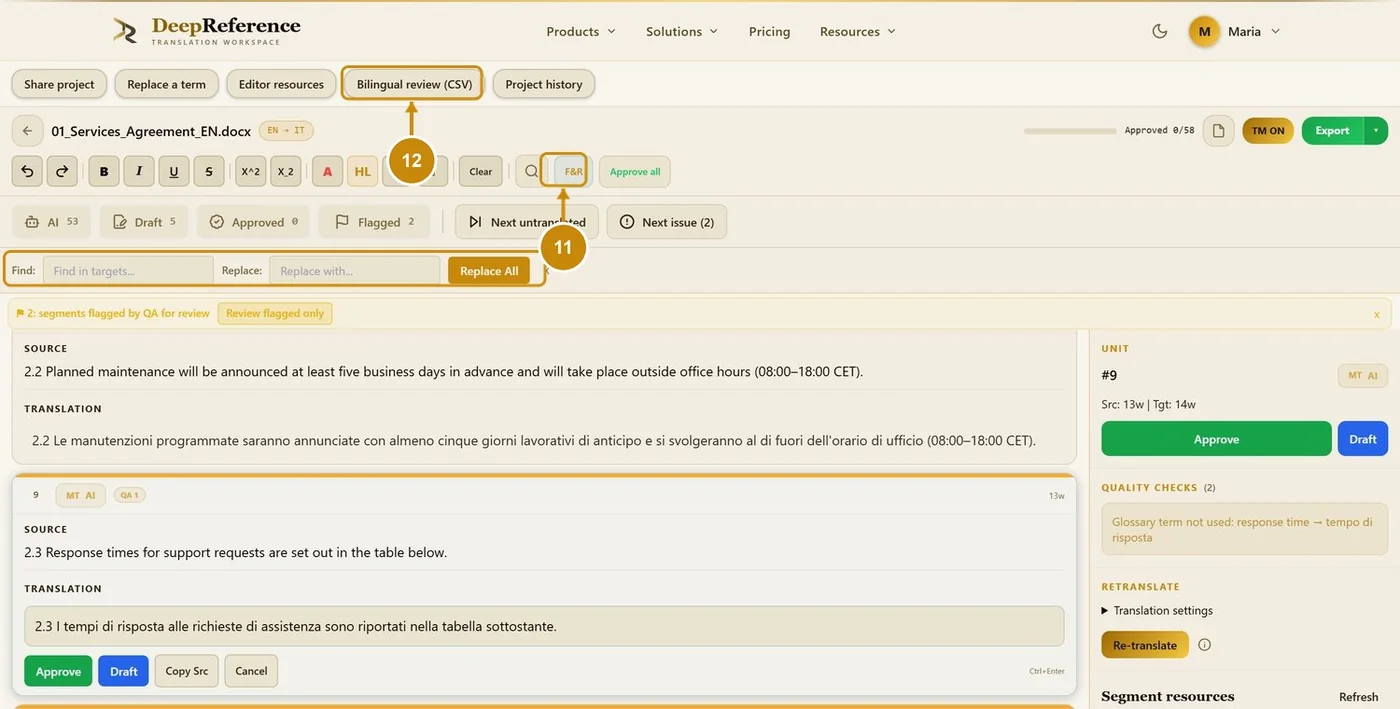The image size is (1400, 709).
Task: Expand the Solutions menu
Action: (682, 31)
